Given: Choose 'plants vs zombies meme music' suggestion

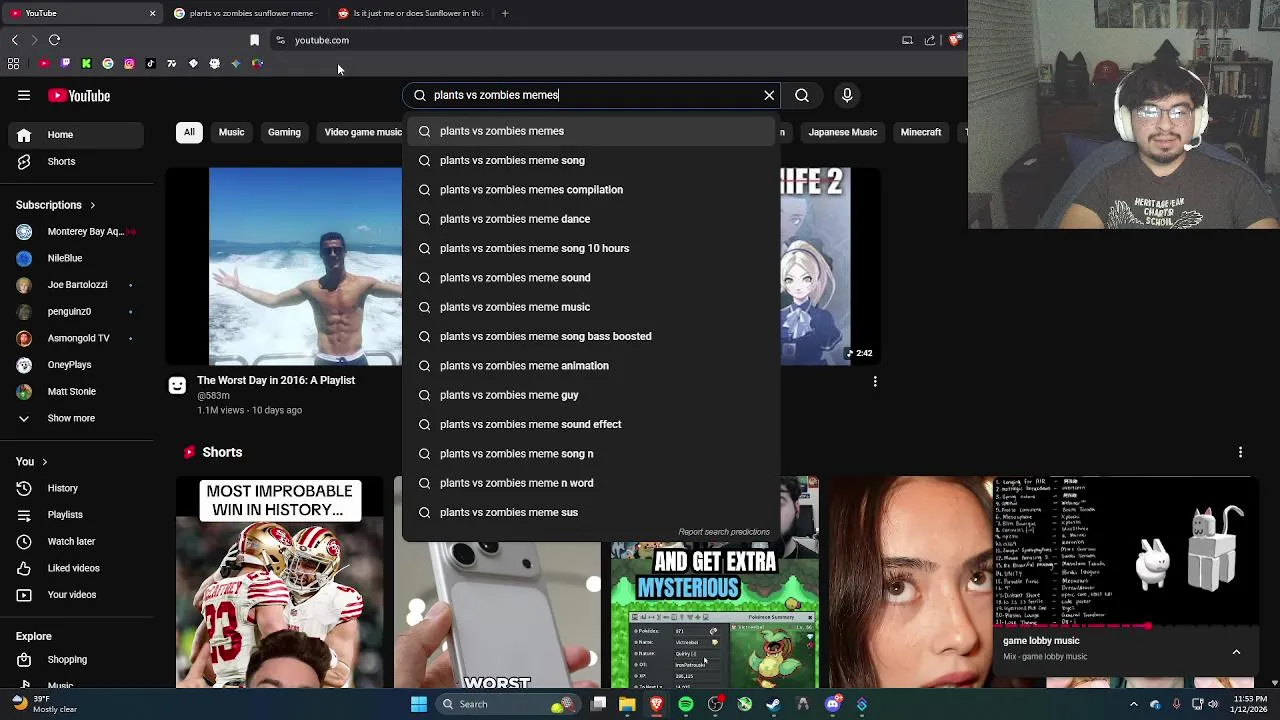Looking at the screenshot, I should click(x=590, y=307).
